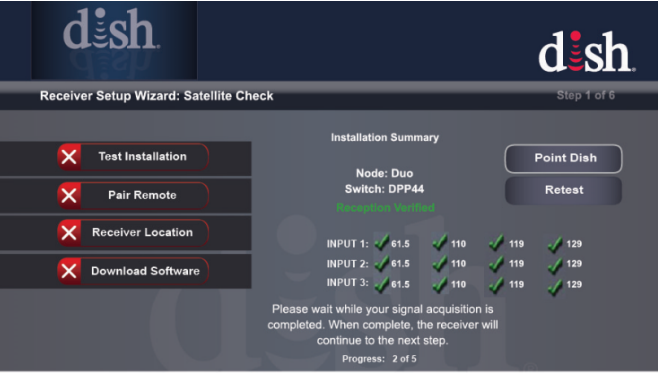Click the INPUT 3 checkmark for 129
Screen dimensions: 658x373
pyautogui.click(x=555, y=287)
